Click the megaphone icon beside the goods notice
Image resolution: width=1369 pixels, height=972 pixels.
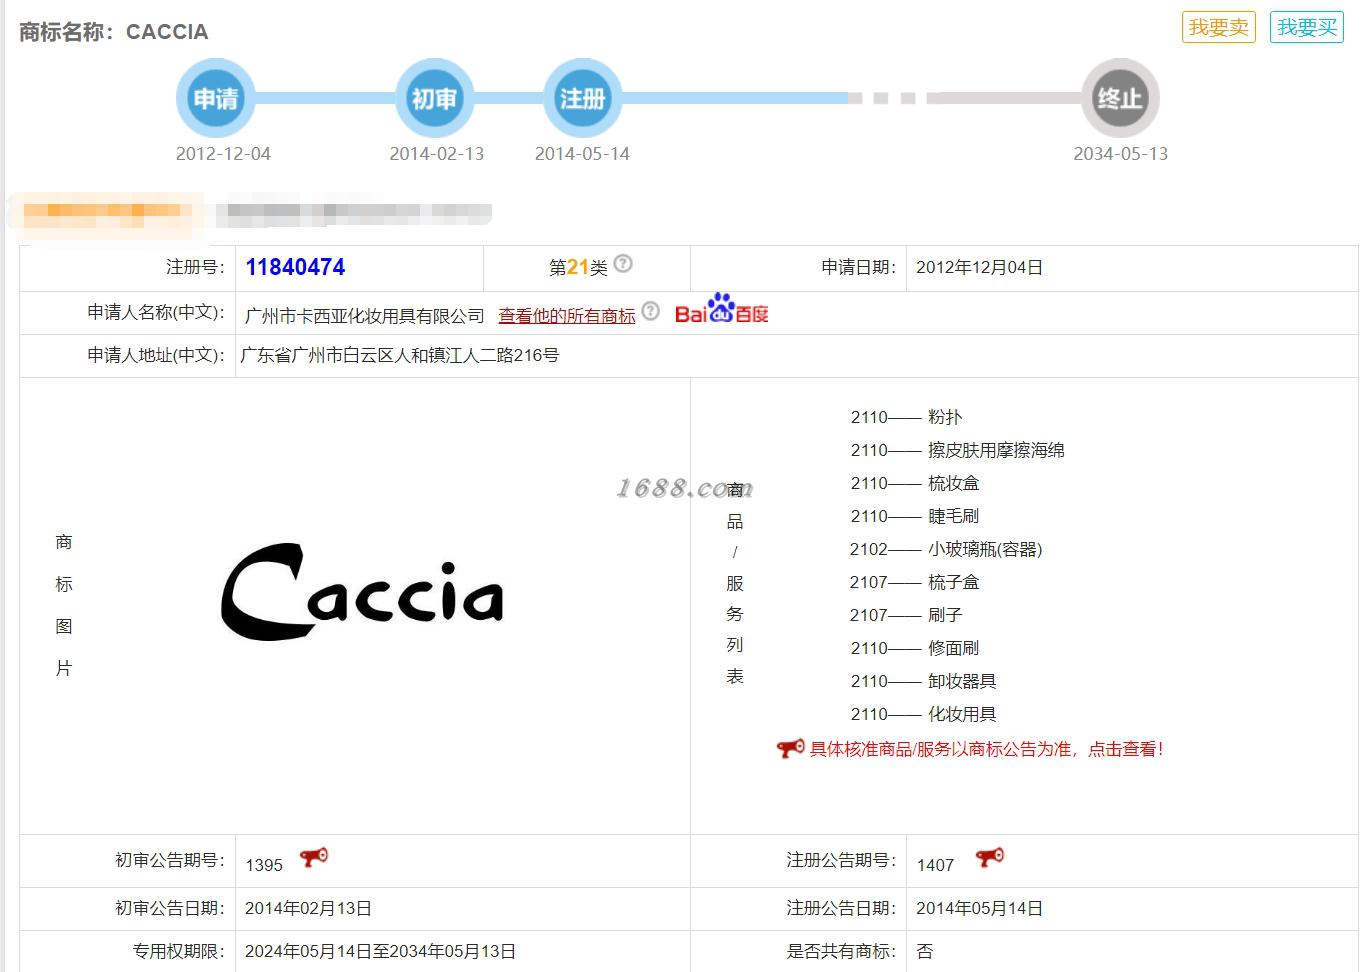[x=790, y=748]
